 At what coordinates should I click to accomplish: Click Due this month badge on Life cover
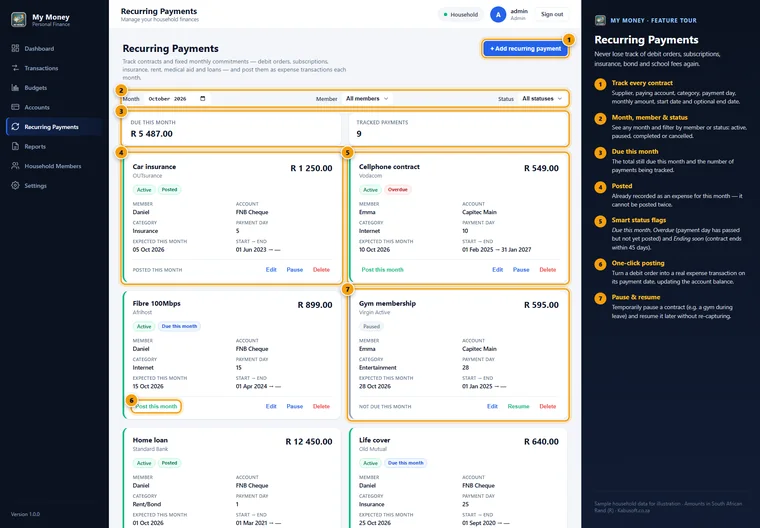click(406, 463)
